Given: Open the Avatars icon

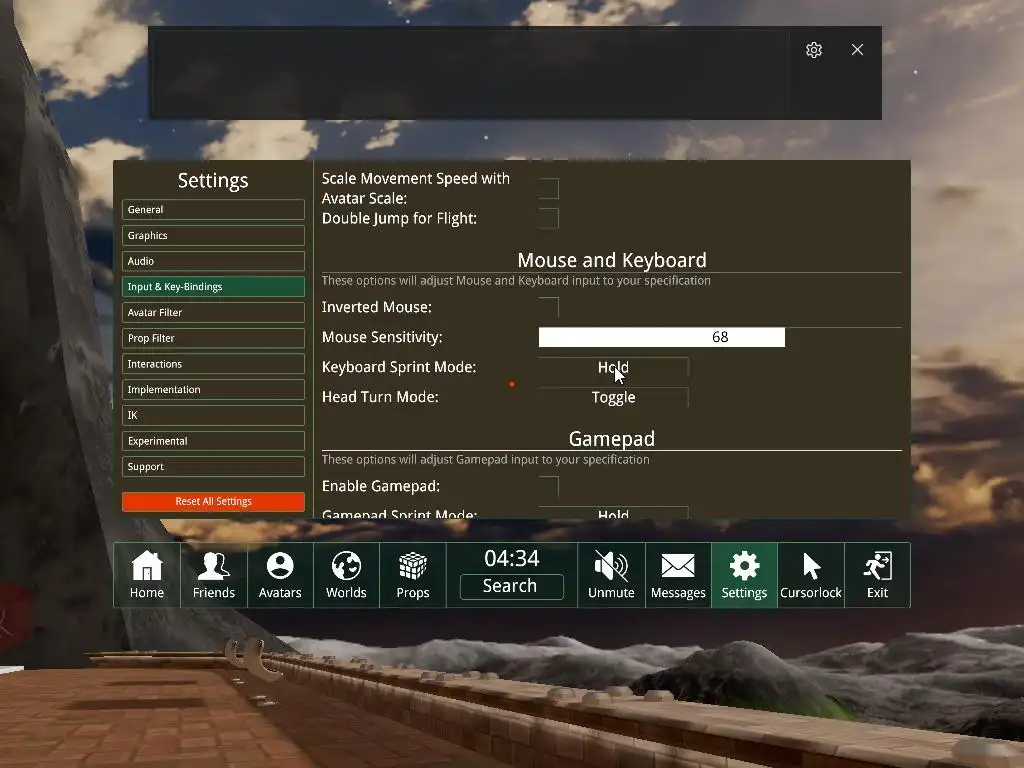Looking at the screenshot, I should click(280, 575).
